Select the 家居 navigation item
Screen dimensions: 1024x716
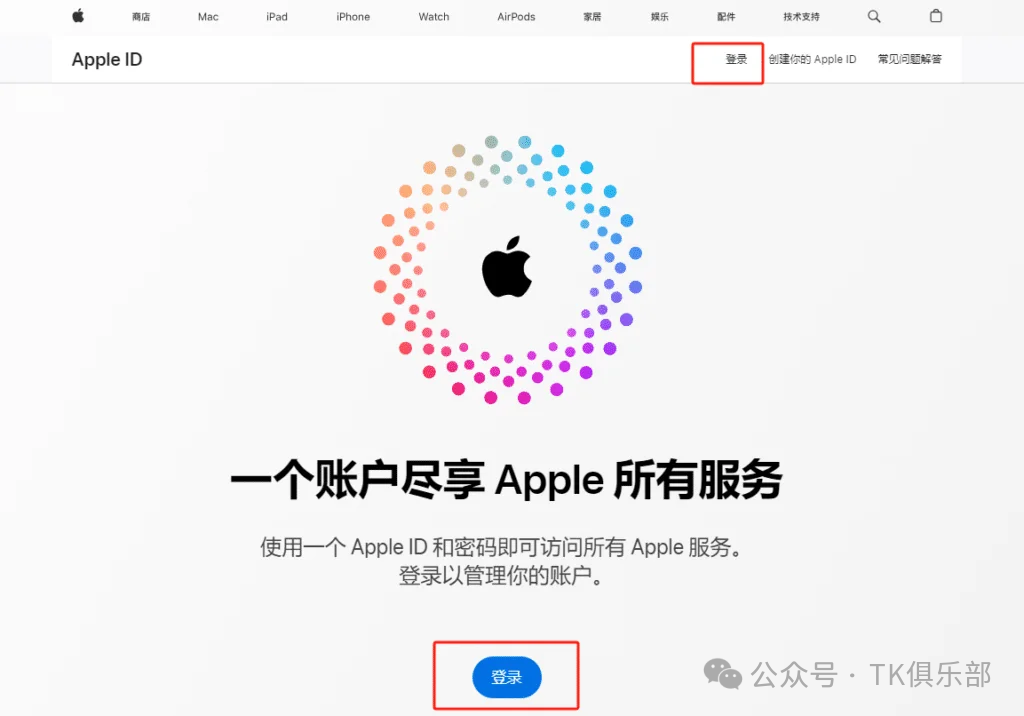click(592, 17)
